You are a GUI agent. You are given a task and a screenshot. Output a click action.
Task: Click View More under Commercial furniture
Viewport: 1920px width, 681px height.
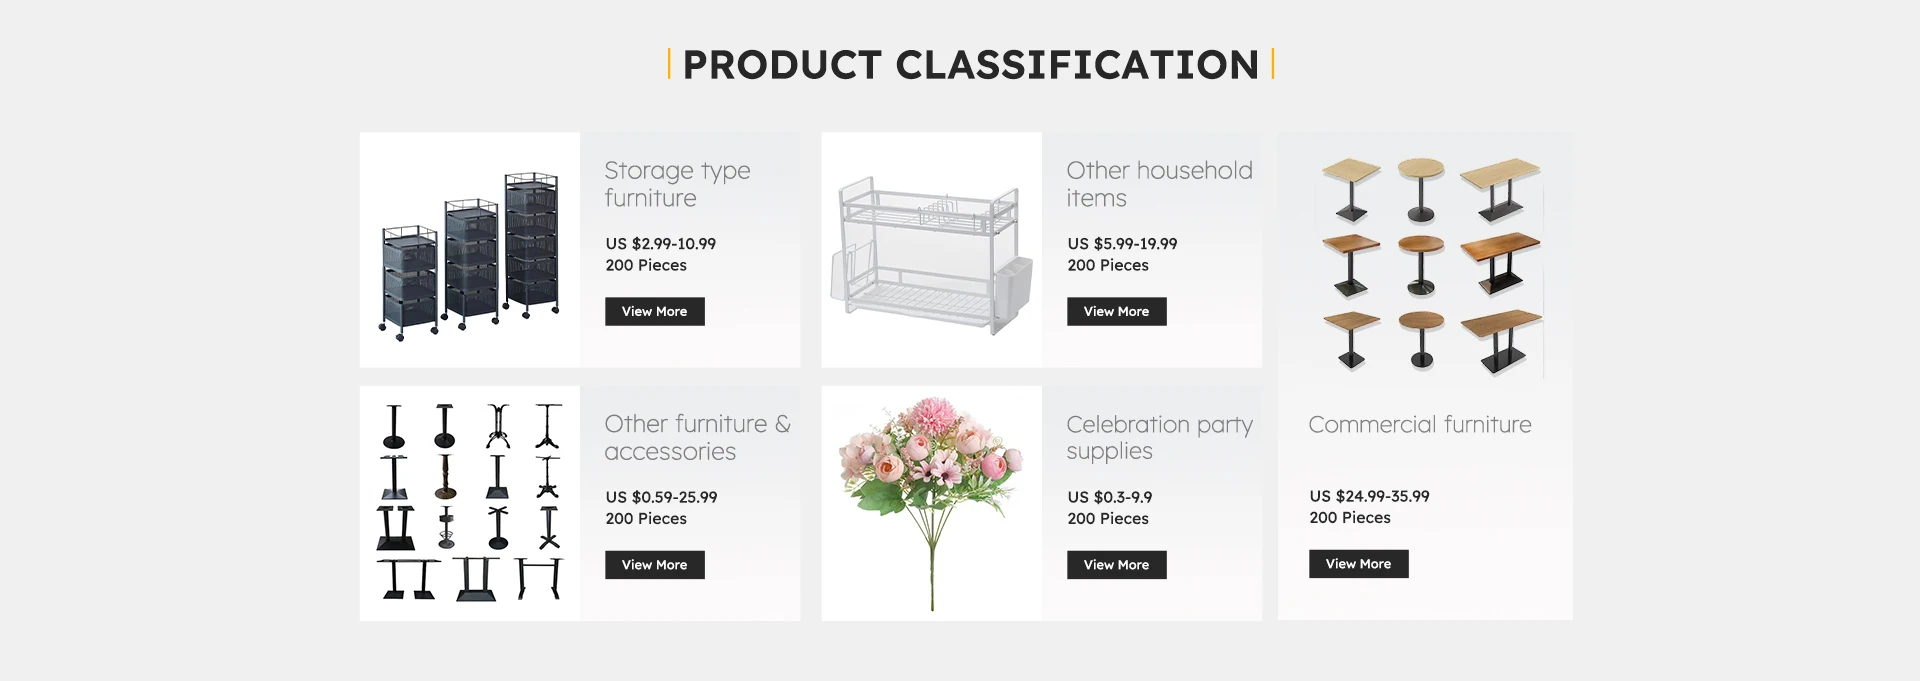[x=1358, y=564]
